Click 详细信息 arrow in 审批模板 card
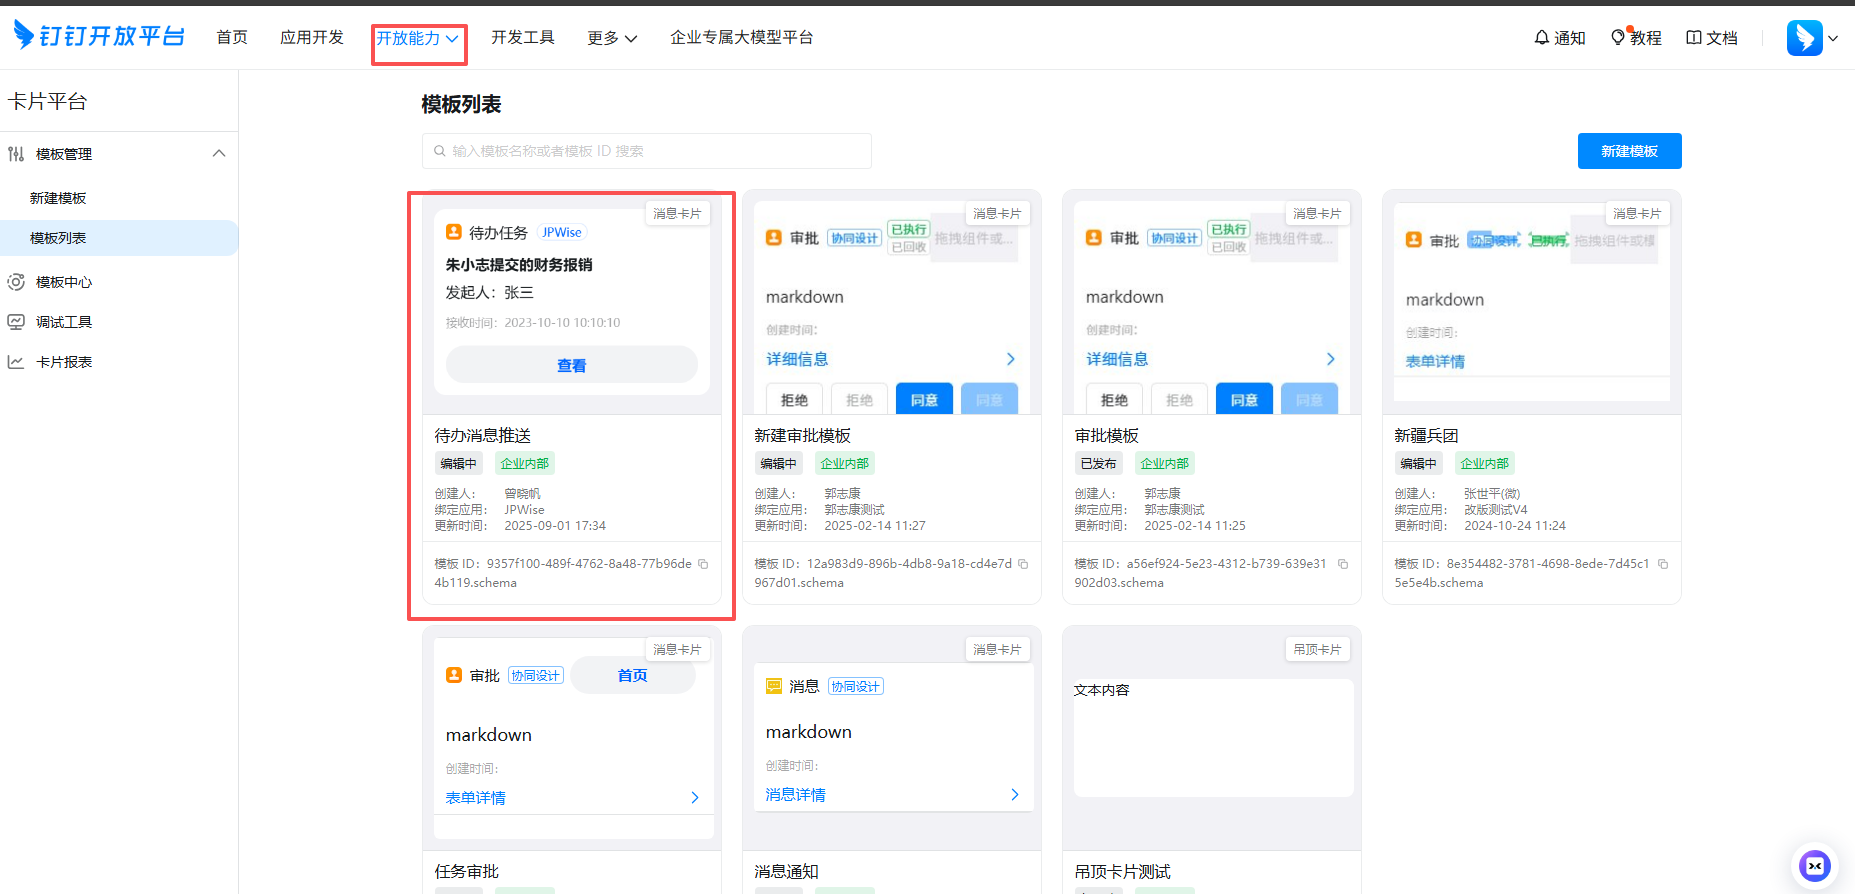The image size is (1855, 894). pyautogui.click(x=1330, y=359)
